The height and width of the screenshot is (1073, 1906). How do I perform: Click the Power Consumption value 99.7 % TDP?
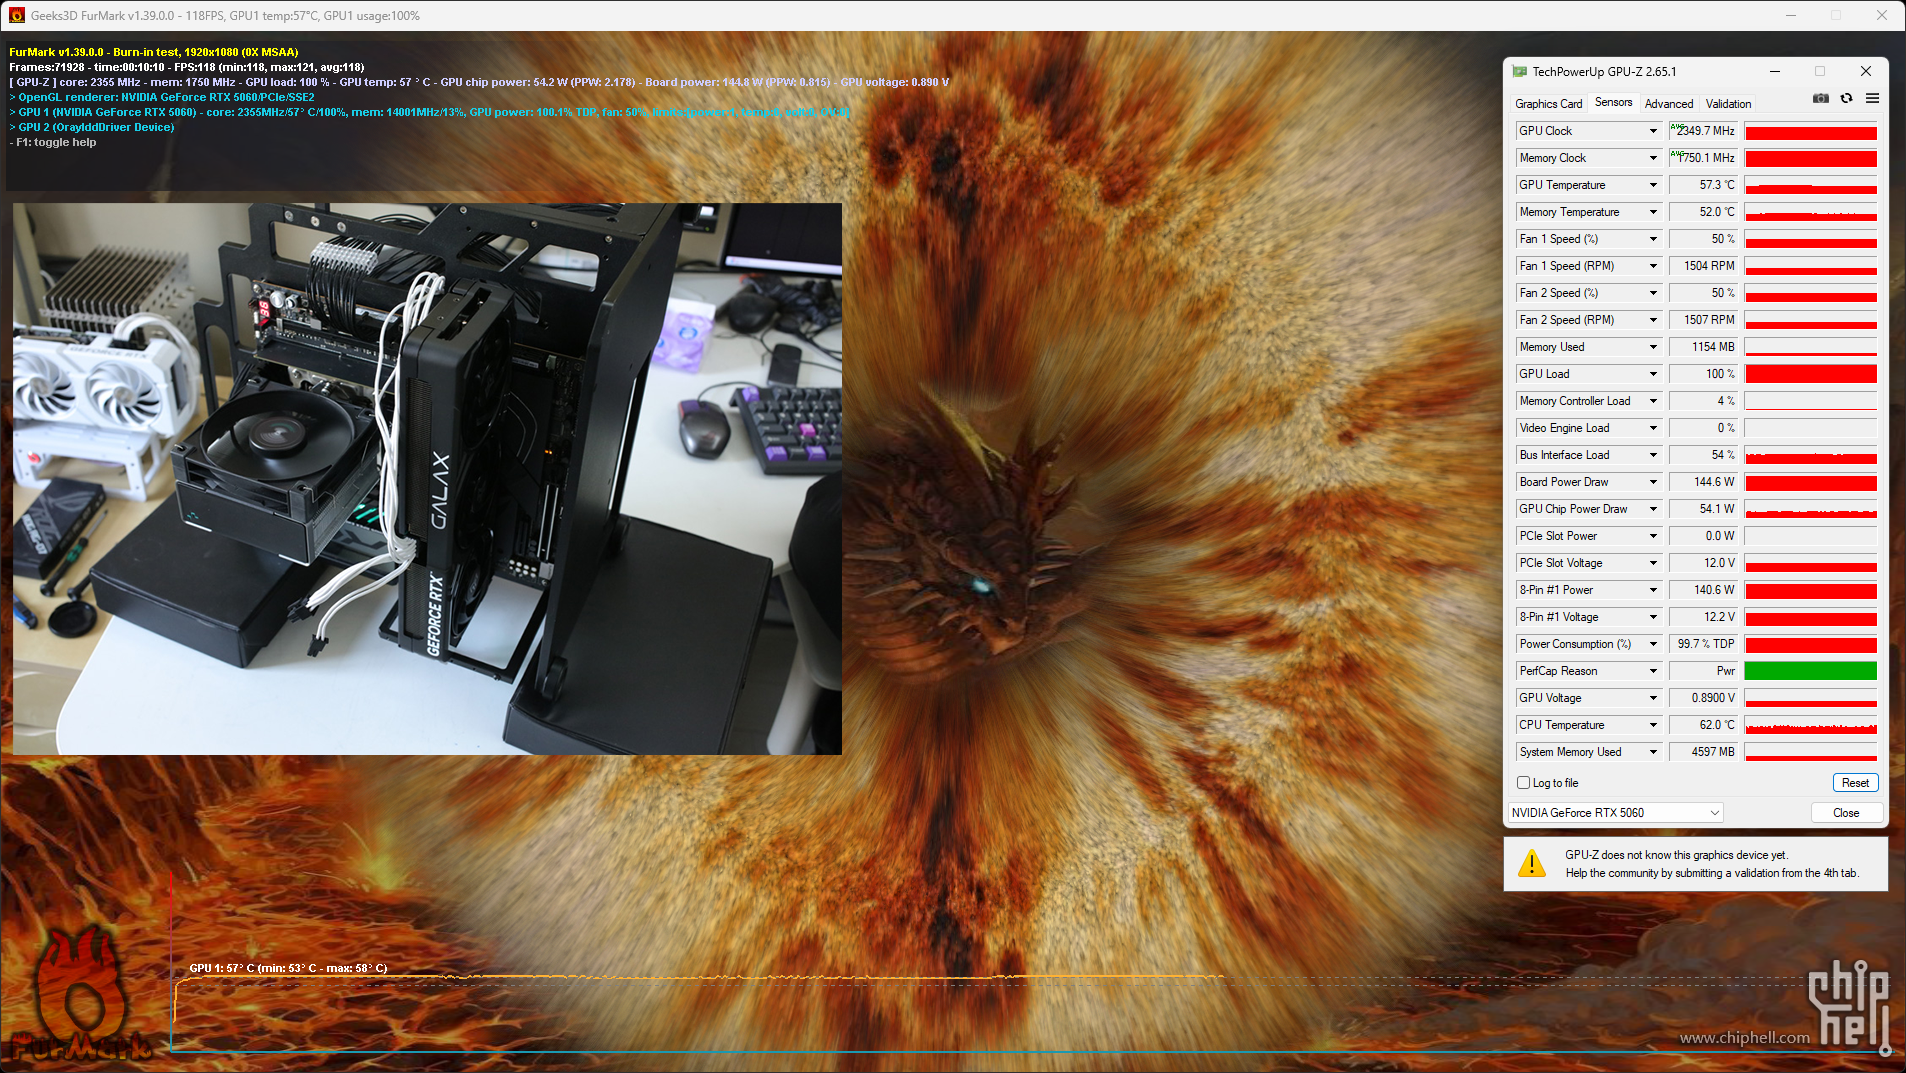[1705, 644]
